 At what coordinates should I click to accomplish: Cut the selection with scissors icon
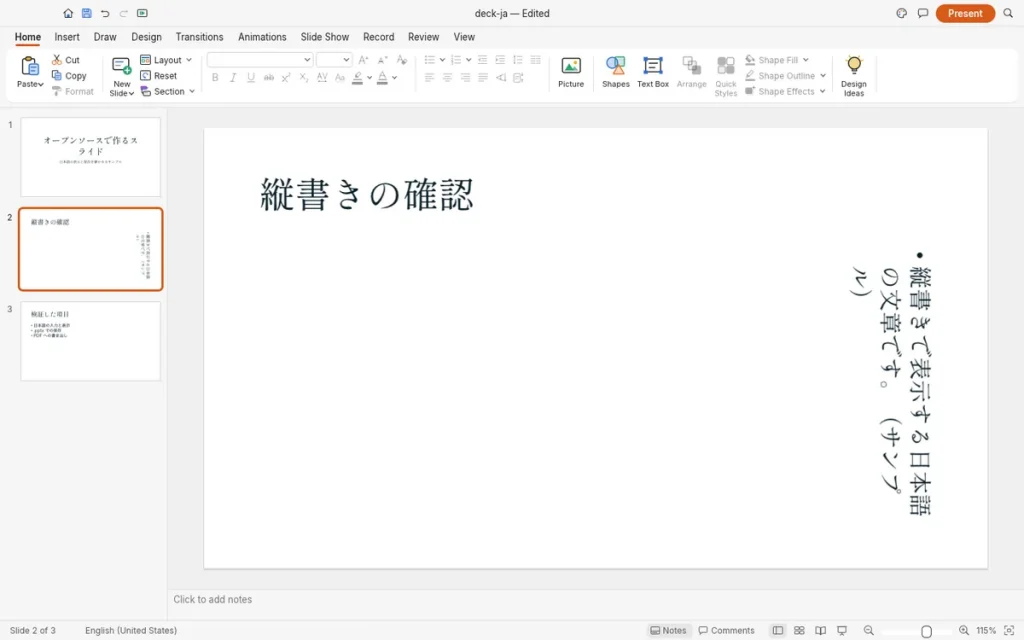pyautogui.click(x=65, y=59)
